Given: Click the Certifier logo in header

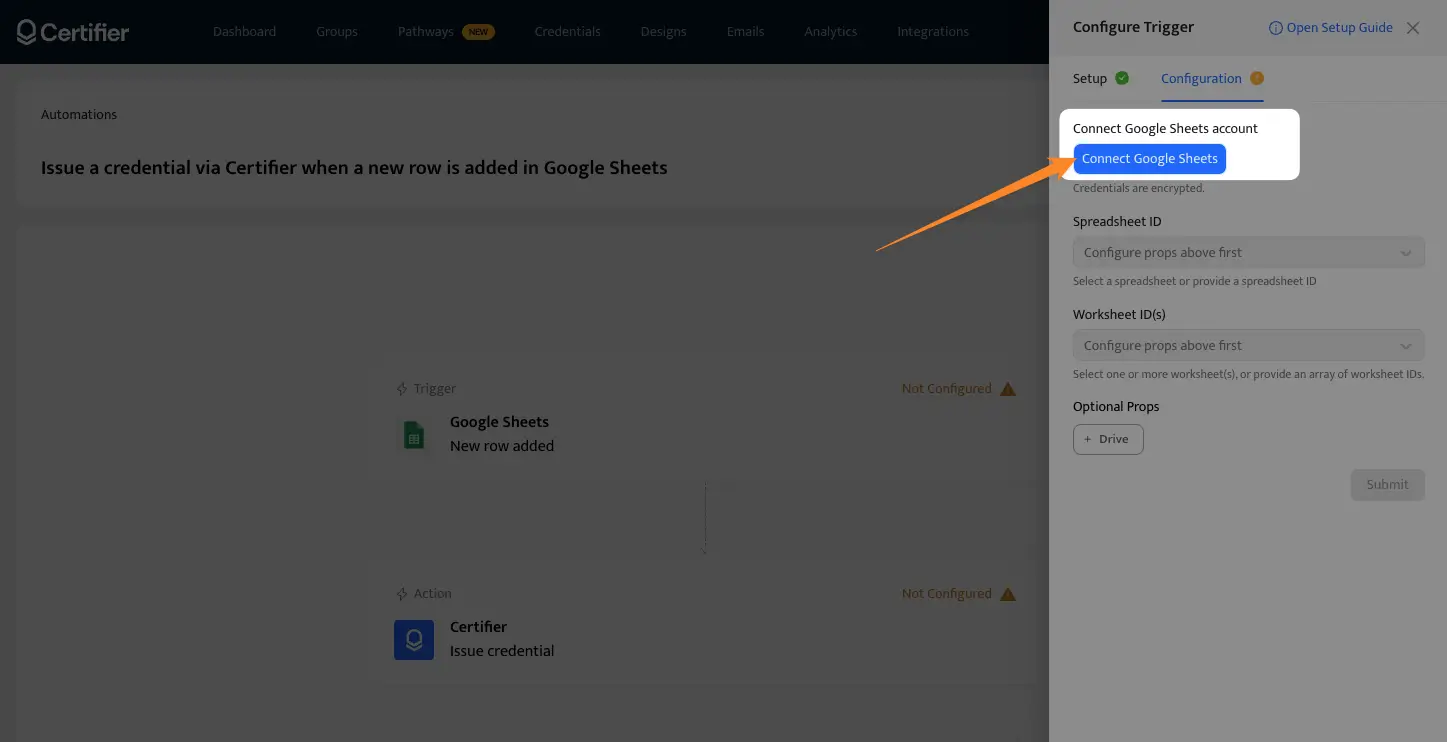Looking at the screenshot, I should (73, 32).
